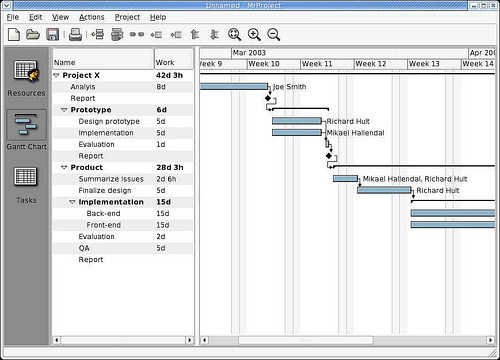Click the Gantt chart scroll-left arrow

(204, 340)
